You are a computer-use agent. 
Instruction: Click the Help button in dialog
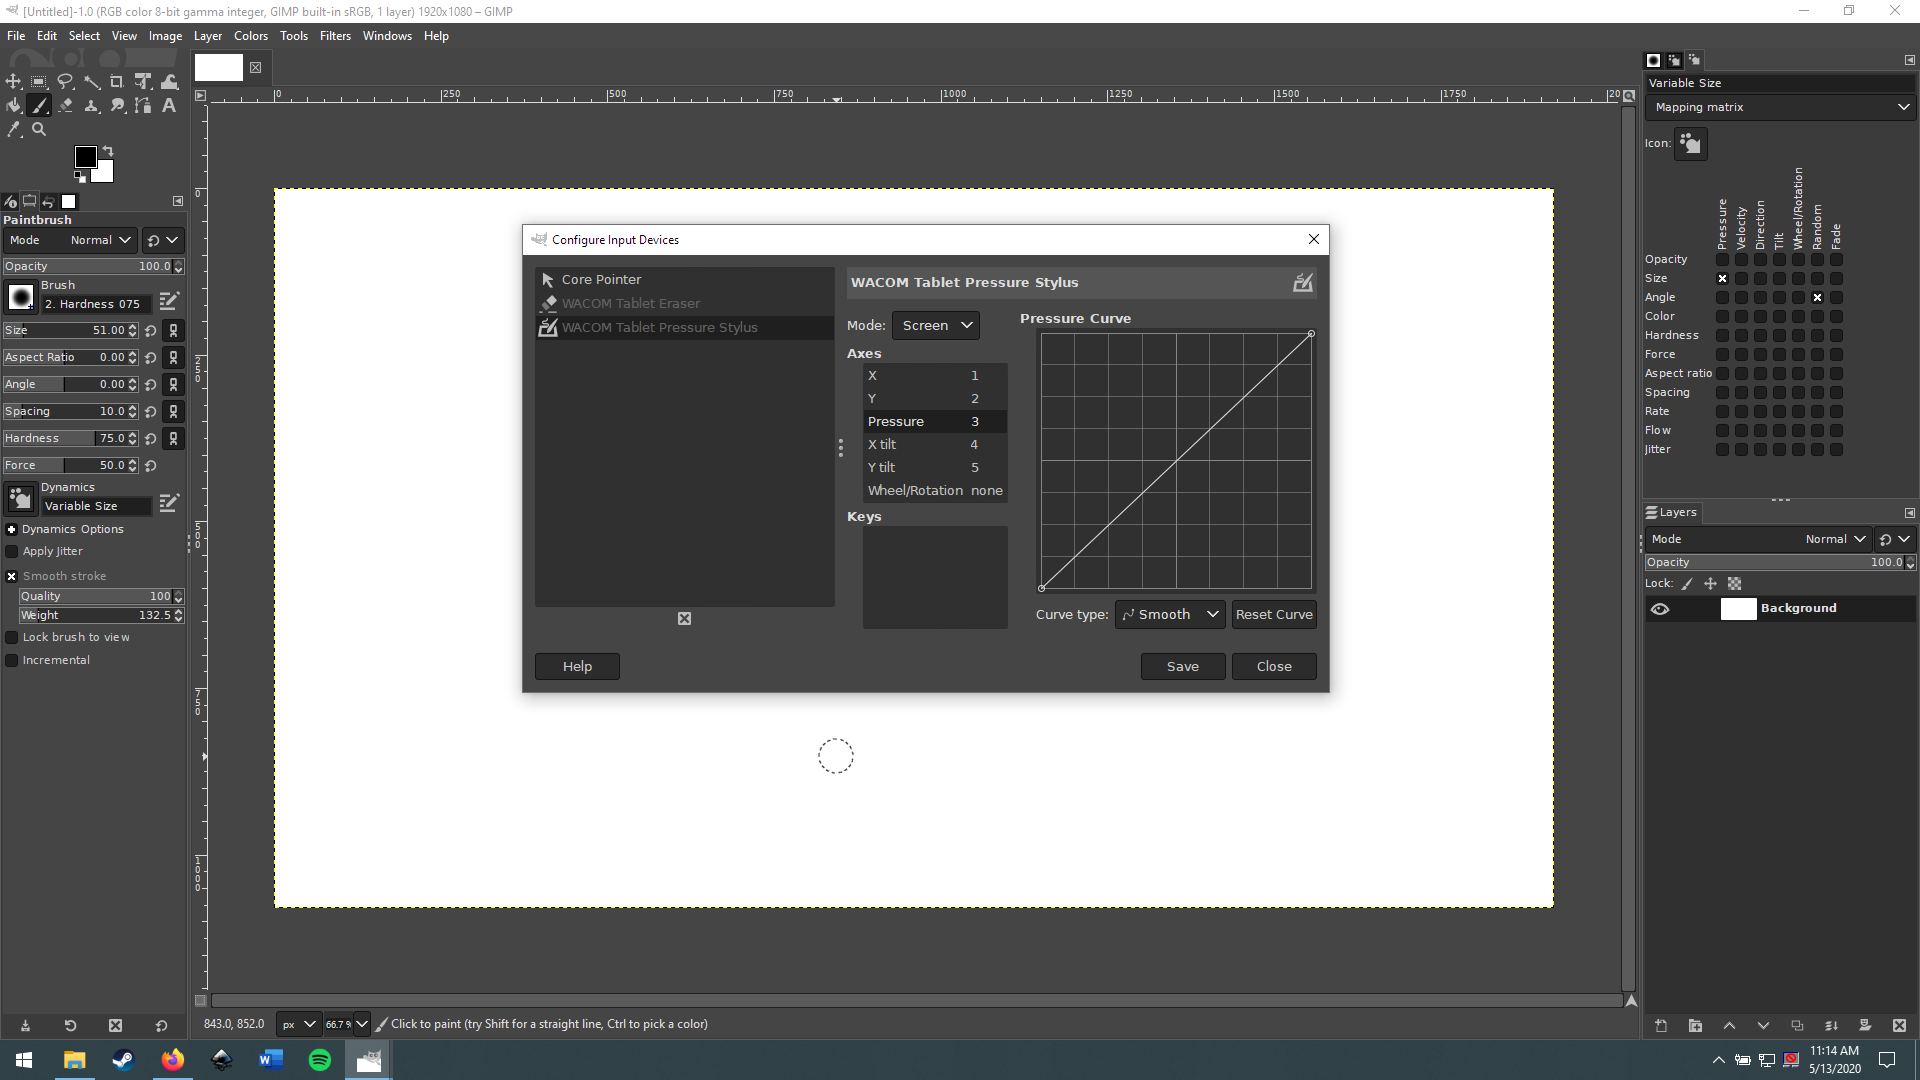point(577,667)
